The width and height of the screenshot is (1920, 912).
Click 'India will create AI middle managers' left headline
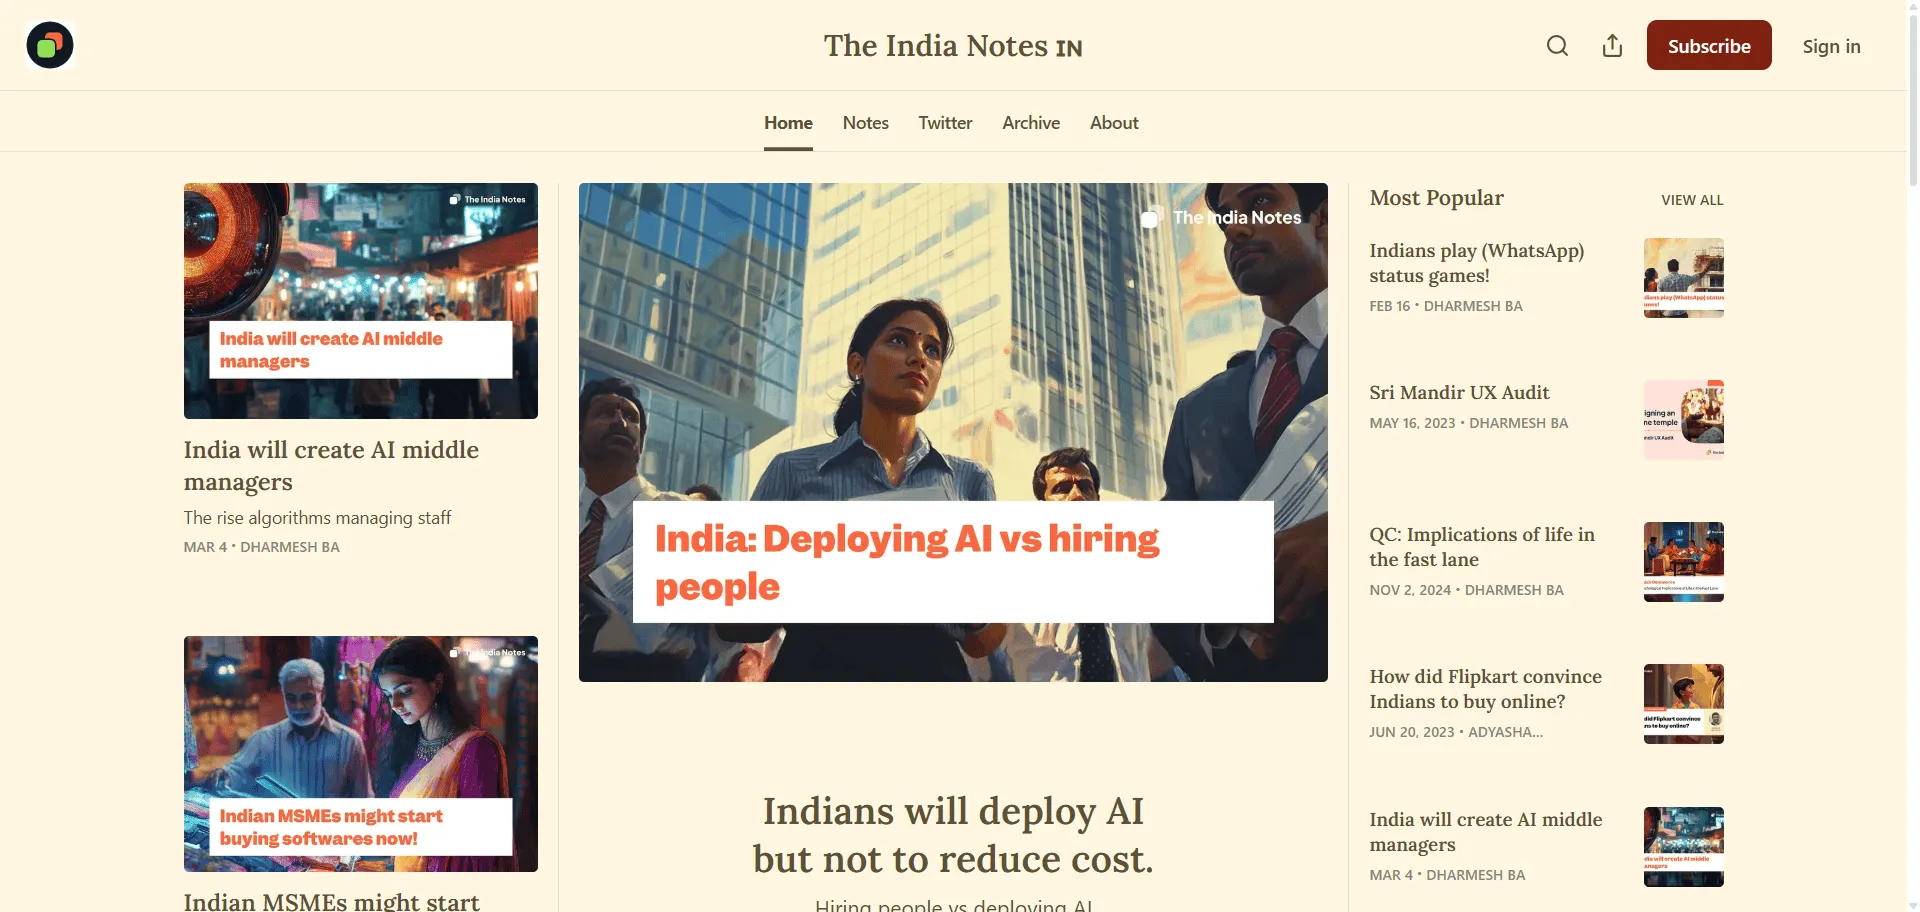point(331,466)
